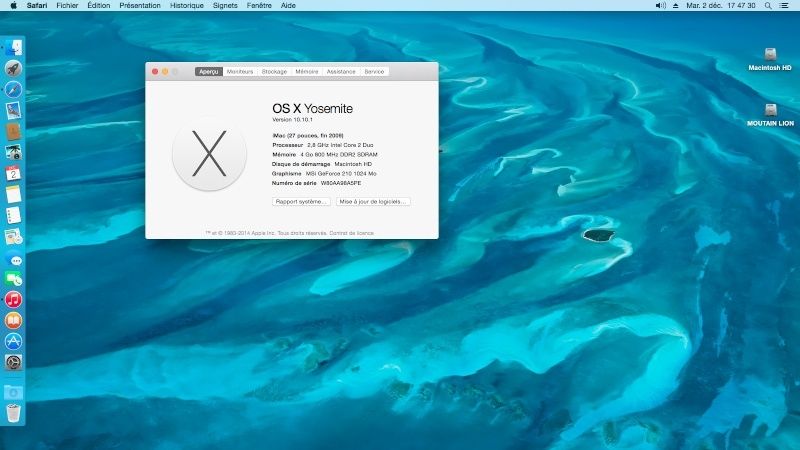Open iTunes music note icon
Image resolution: width=800 pixels, height=450 pixels.
pos(13,299)
